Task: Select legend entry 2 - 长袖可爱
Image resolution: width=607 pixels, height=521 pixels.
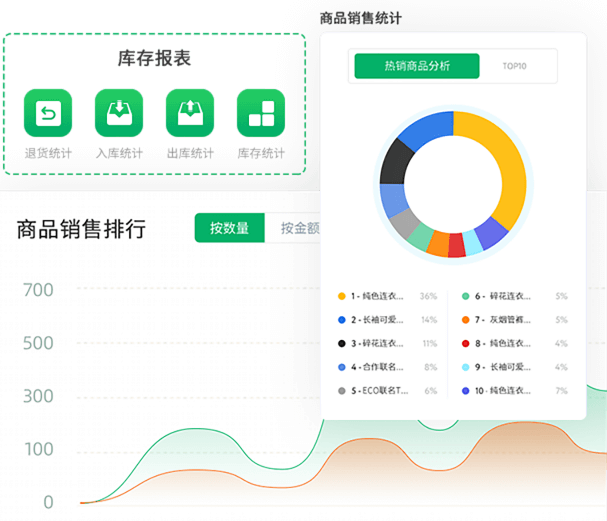Action: pos(380,320)
